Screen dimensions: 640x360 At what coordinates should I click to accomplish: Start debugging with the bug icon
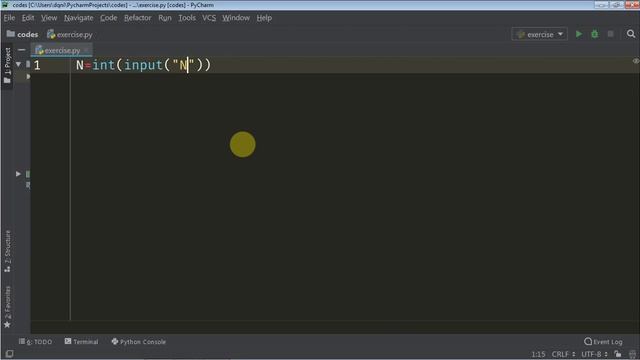[x=595, y=34]
